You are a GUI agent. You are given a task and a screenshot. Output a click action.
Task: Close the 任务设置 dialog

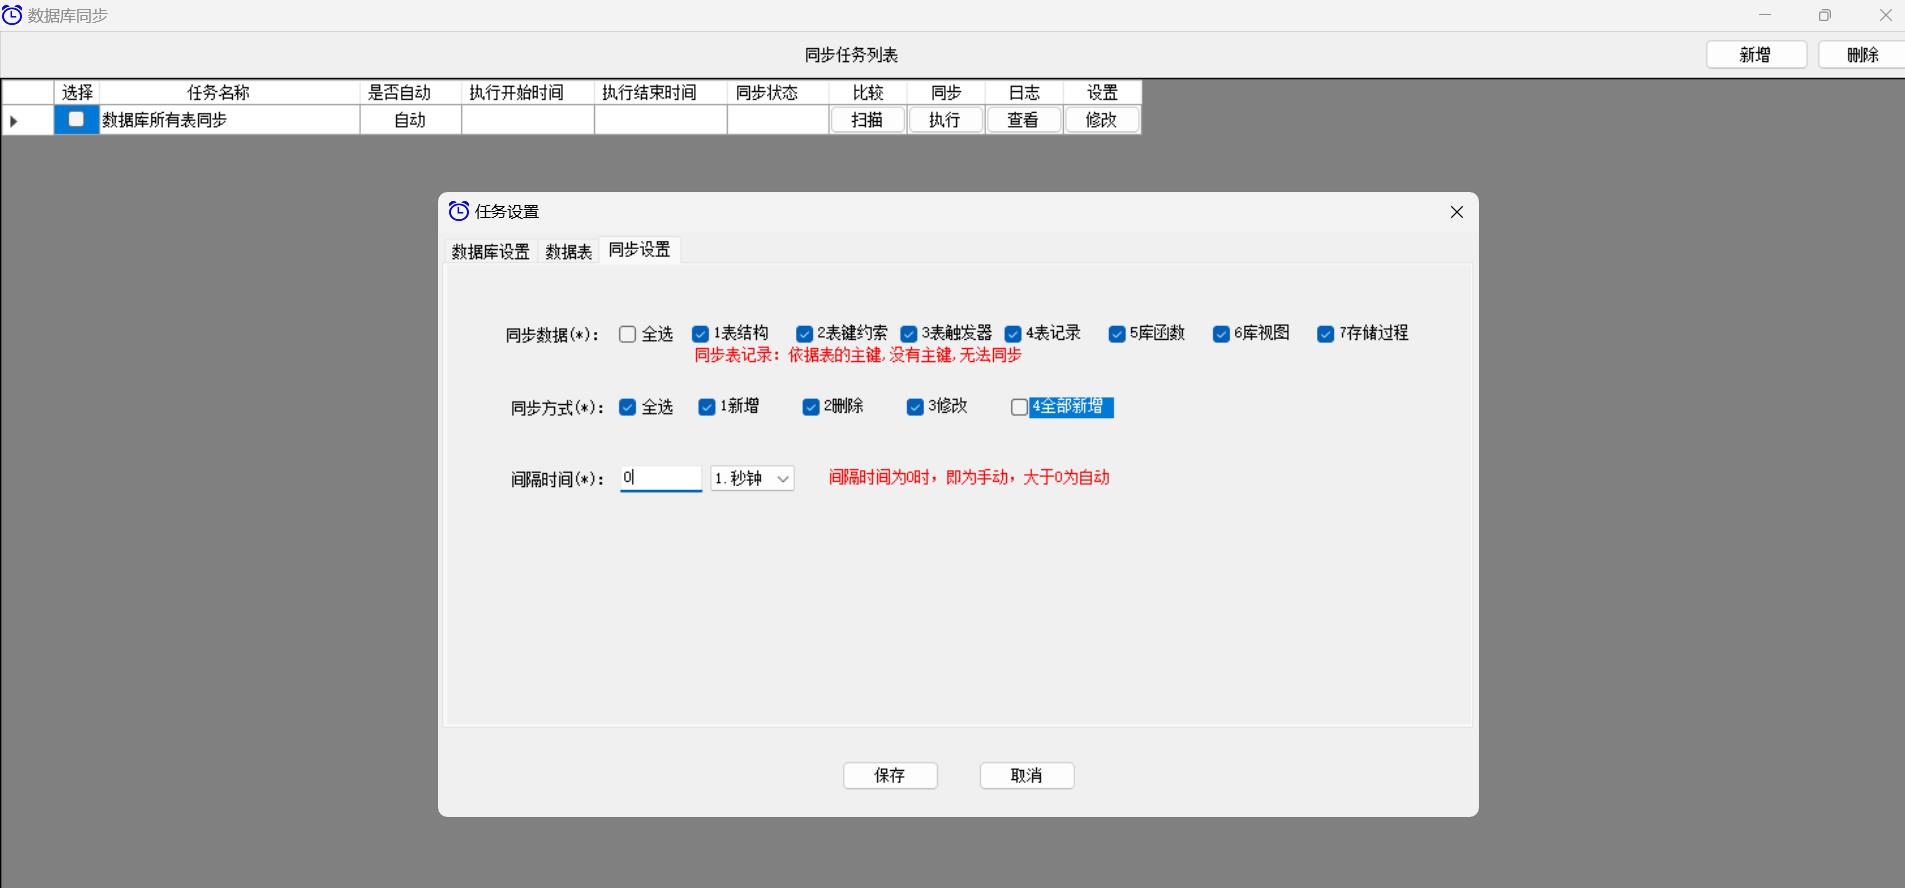(1456, 212)
